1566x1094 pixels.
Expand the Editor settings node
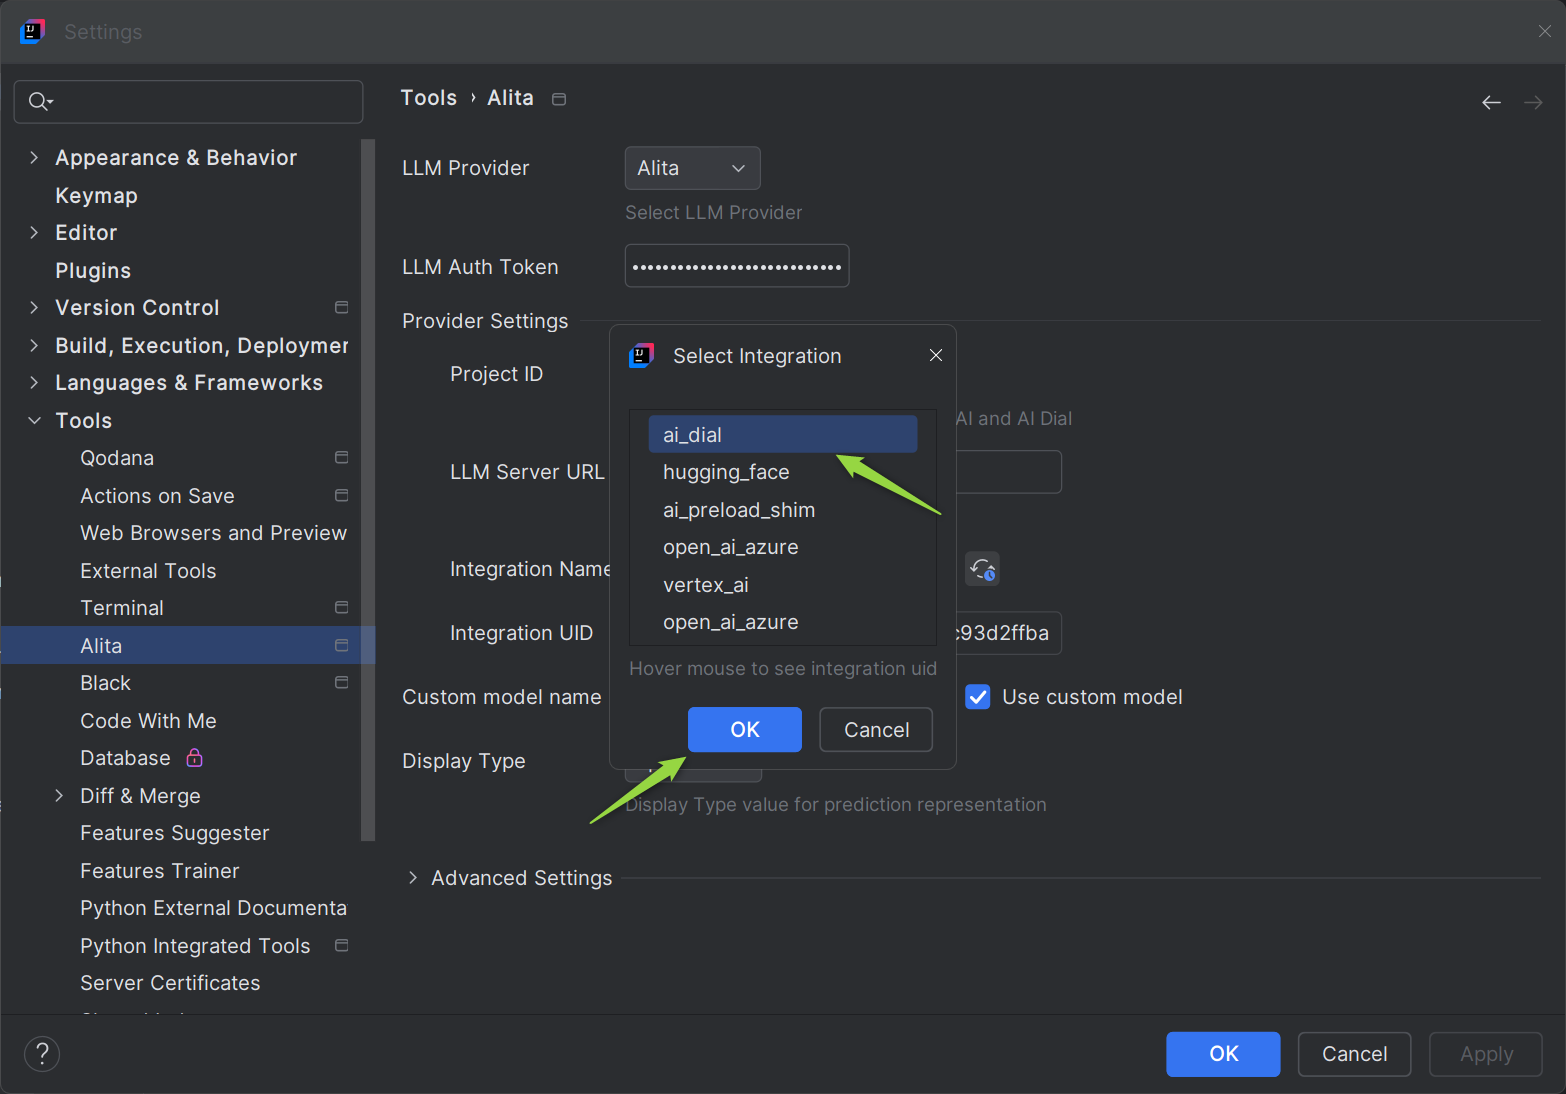(34, 232)
